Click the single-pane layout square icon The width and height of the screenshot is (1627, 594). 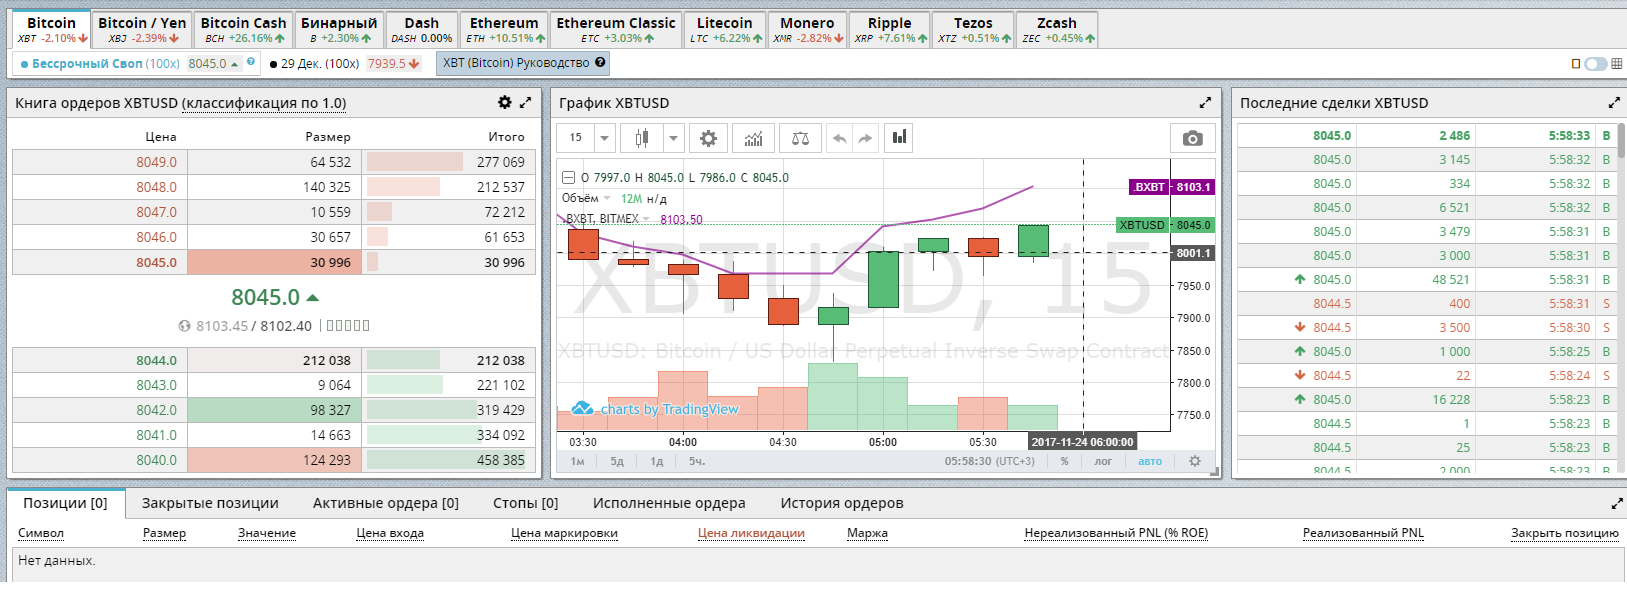tap(1576, 64)
